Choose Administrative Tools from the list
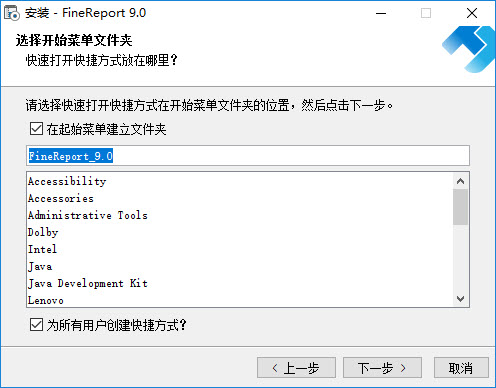Viewport: 496px width, 388px height. click(x=240, y=215)
